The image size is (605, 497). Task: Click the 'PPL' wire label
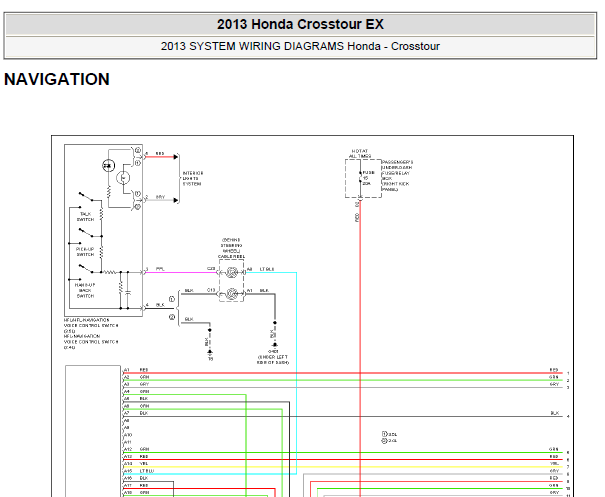(160, 269)
